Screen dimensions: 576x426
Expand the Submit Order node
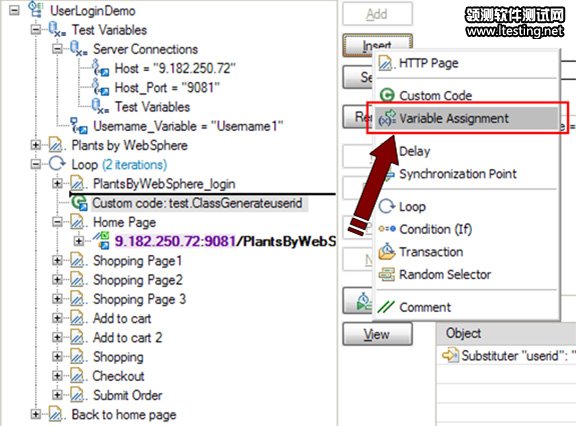pyautogui.click(x=57, y=395)
